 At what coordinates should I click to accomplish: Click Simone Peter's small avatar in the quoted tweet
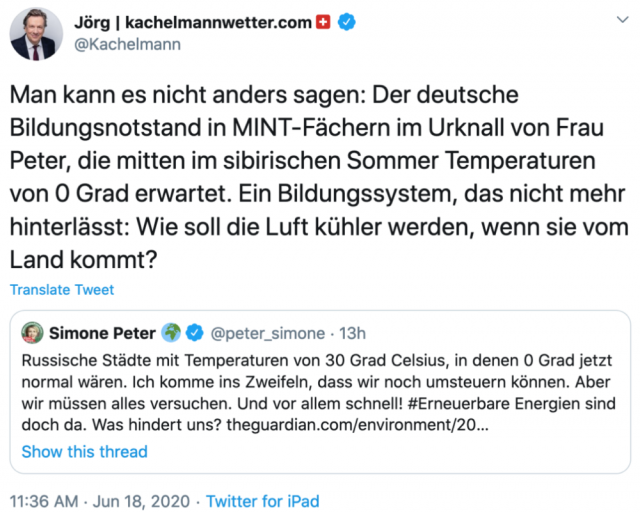(31, 331)
